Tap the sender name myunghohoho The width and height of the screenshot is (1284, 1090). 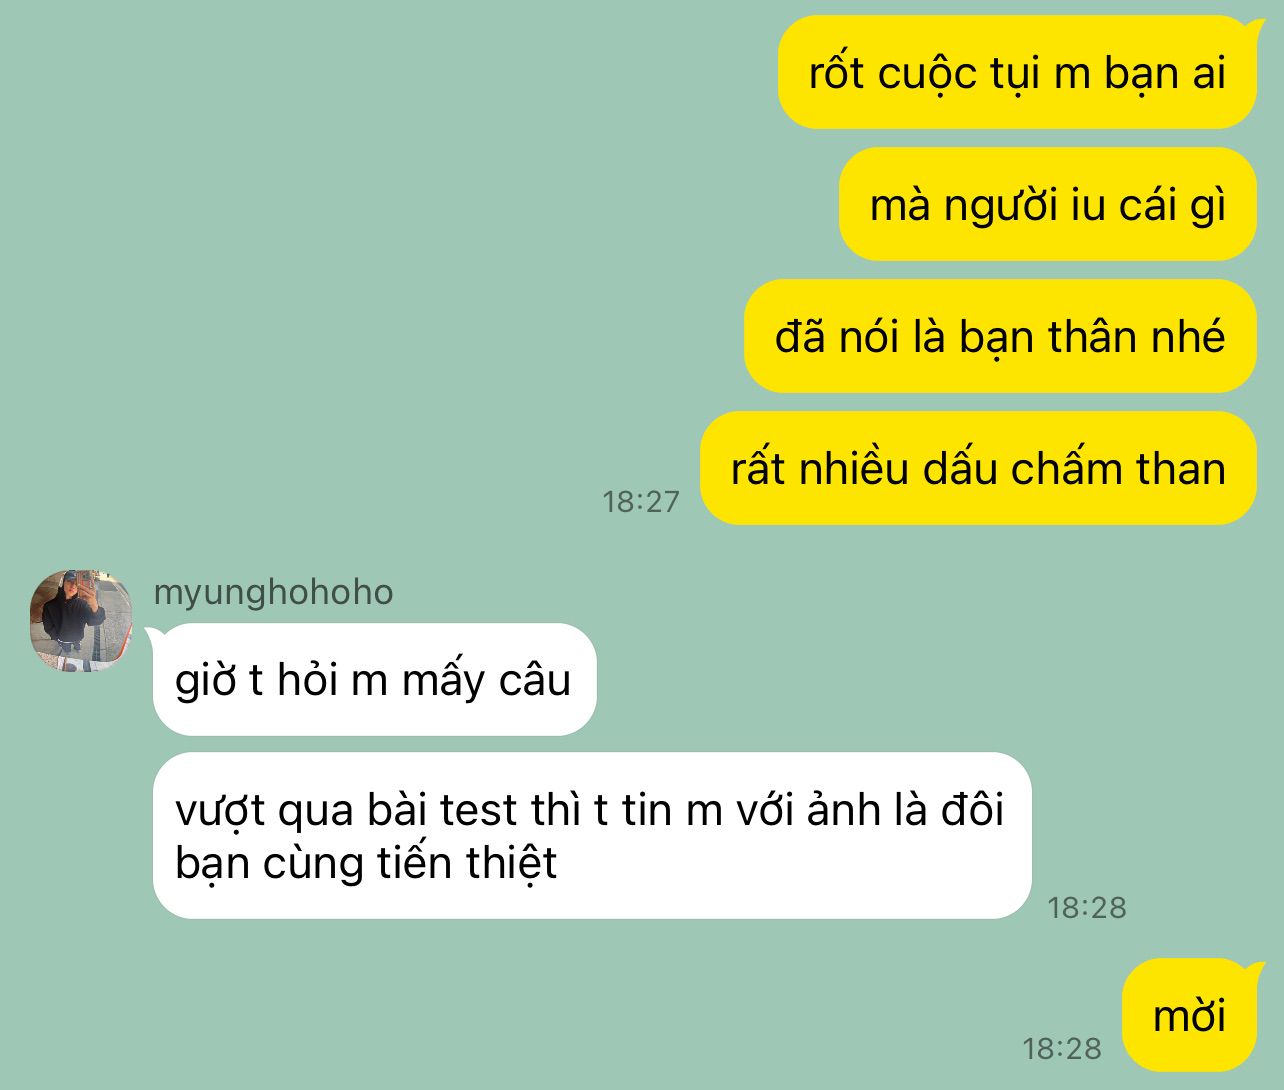click(273, 592)
